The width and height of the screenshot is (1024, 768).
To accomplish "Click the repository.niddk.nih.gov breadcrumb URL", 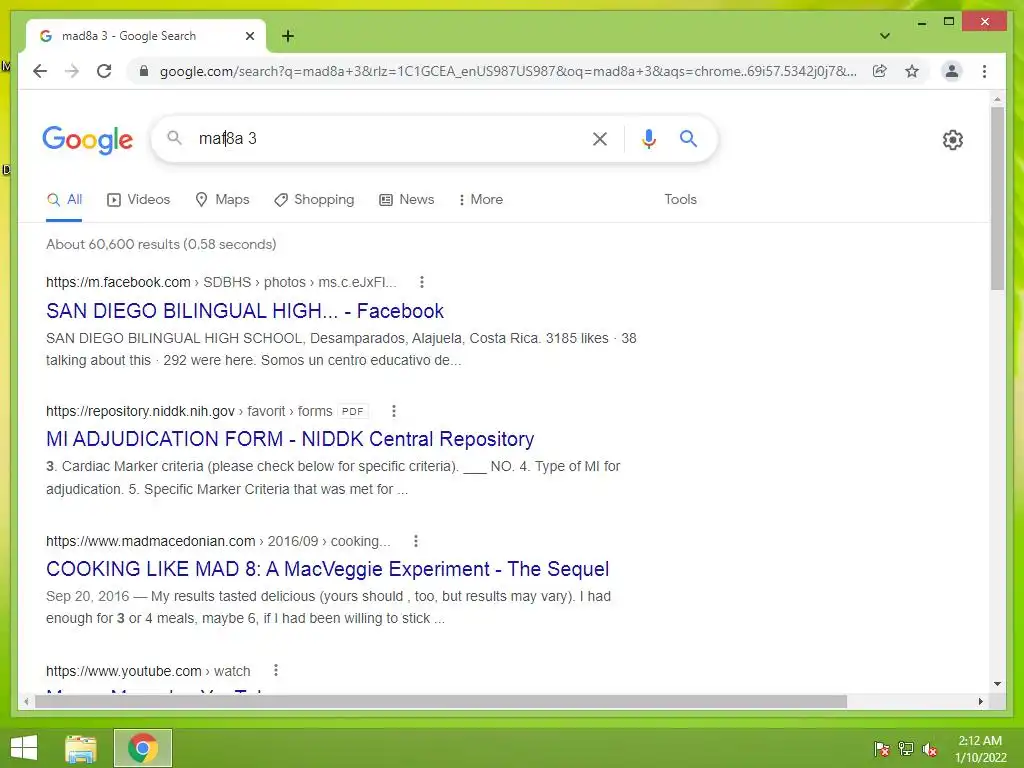I will point(189,411).
